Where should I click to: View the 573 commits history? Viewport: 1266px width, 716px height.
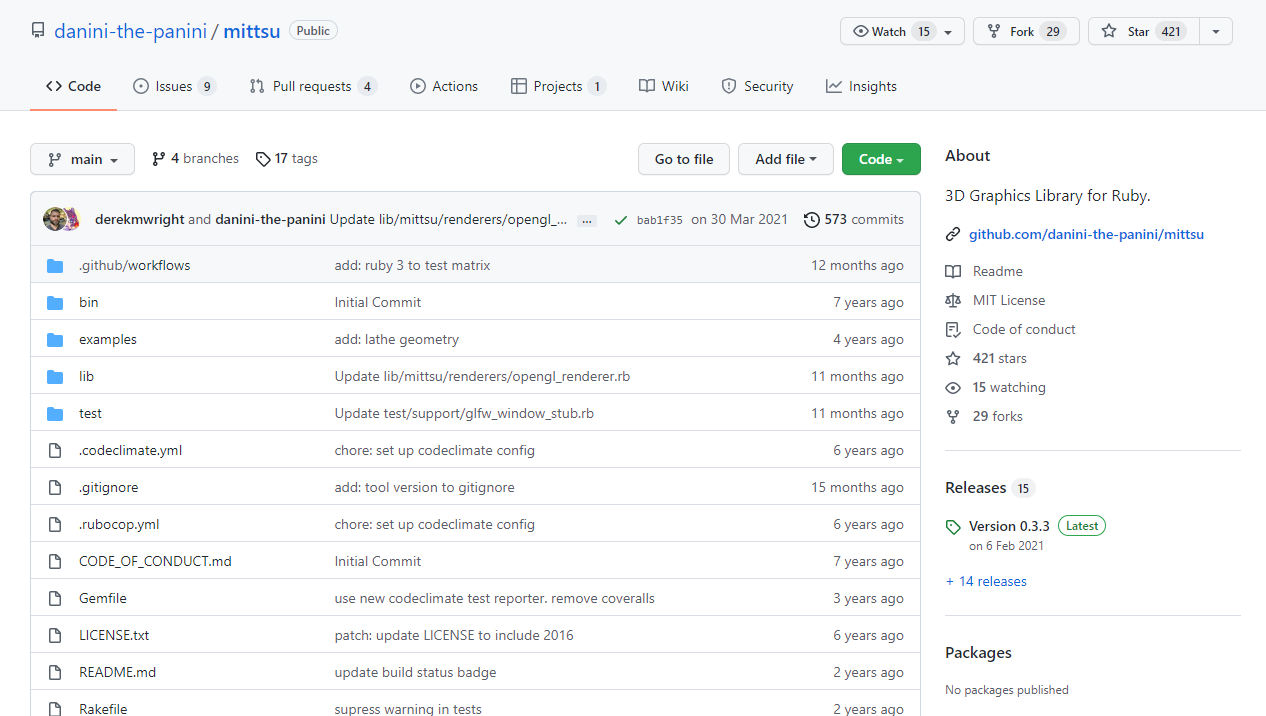point(854,219)
